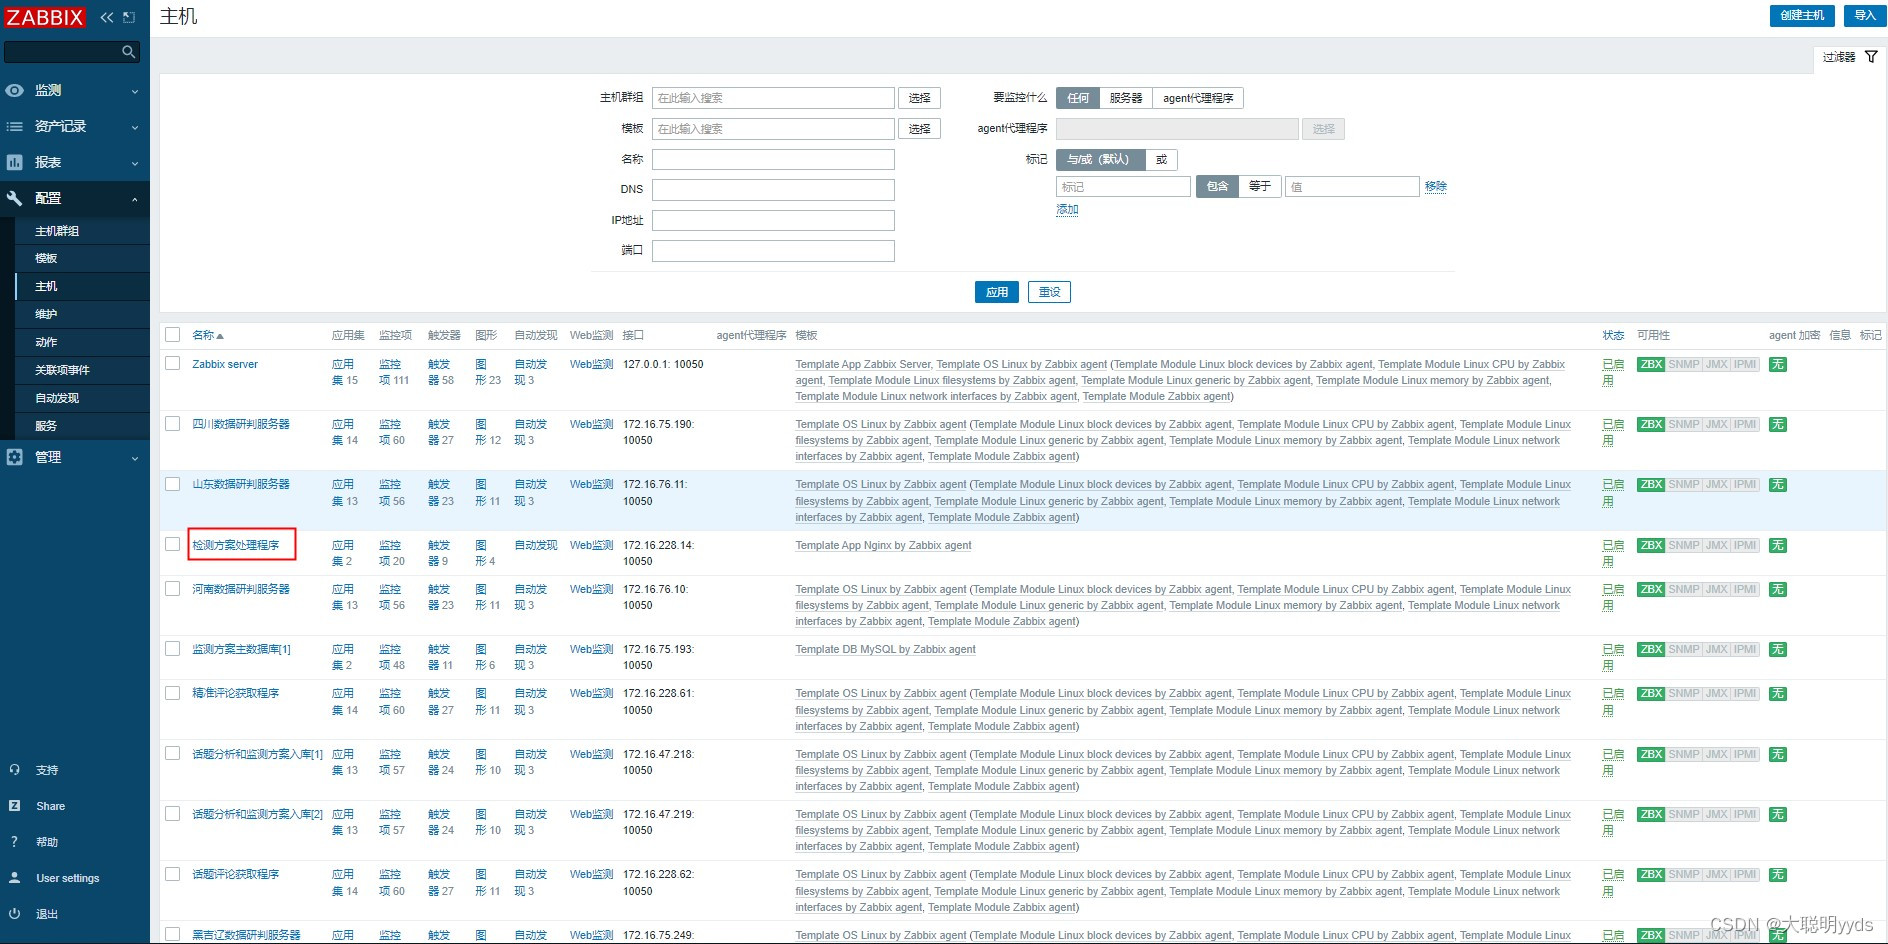Click JMX badge for Zabbix server row

pyautogui.click(x=1717, y=364)
